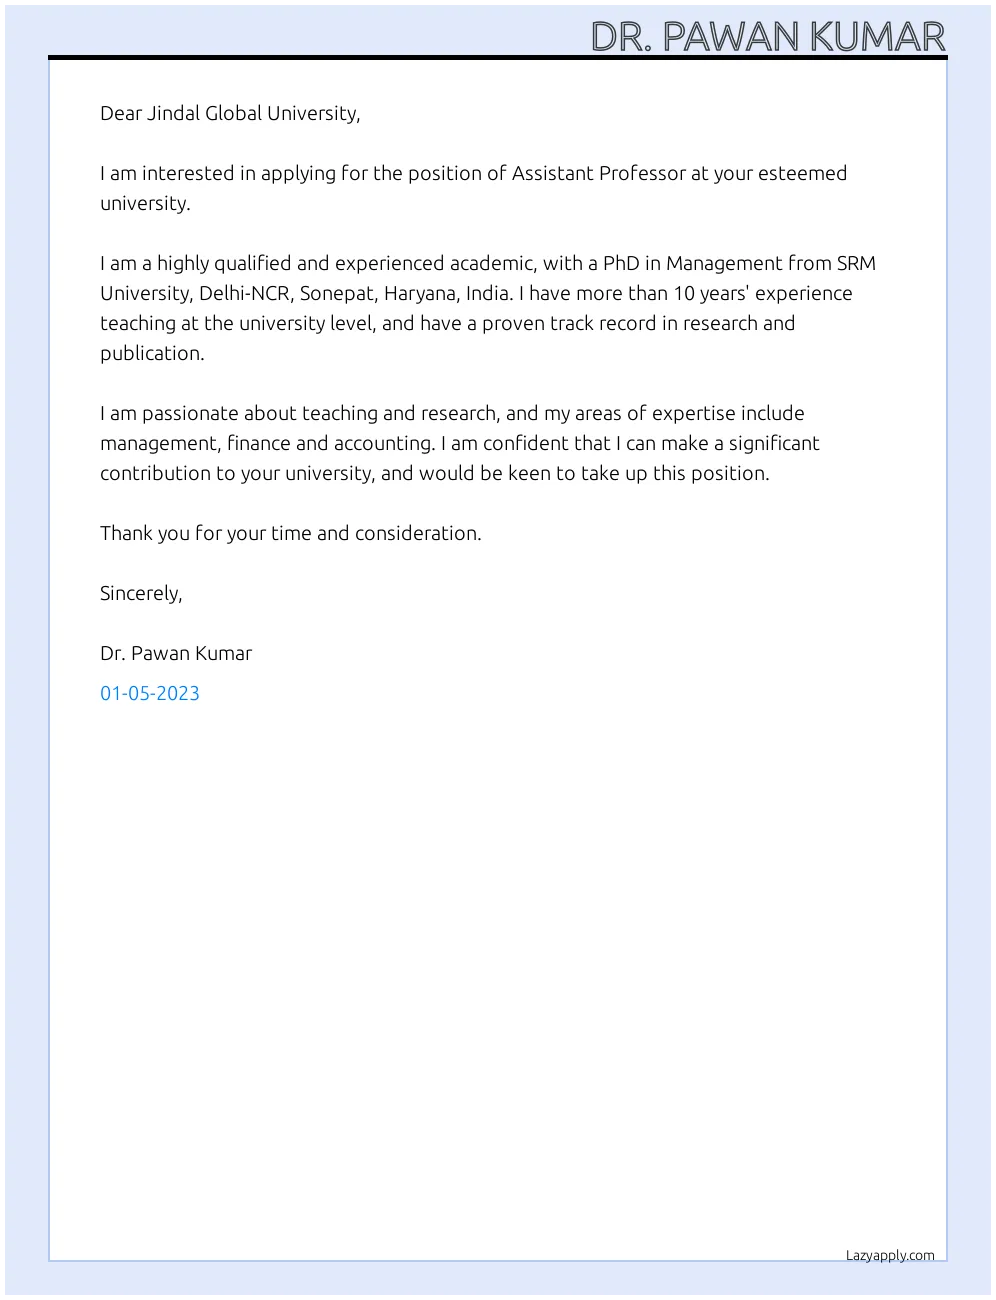Viewport: 996px width, 1300px height.
Task: Click the word Sonepat
Action: tap(336, 293)
